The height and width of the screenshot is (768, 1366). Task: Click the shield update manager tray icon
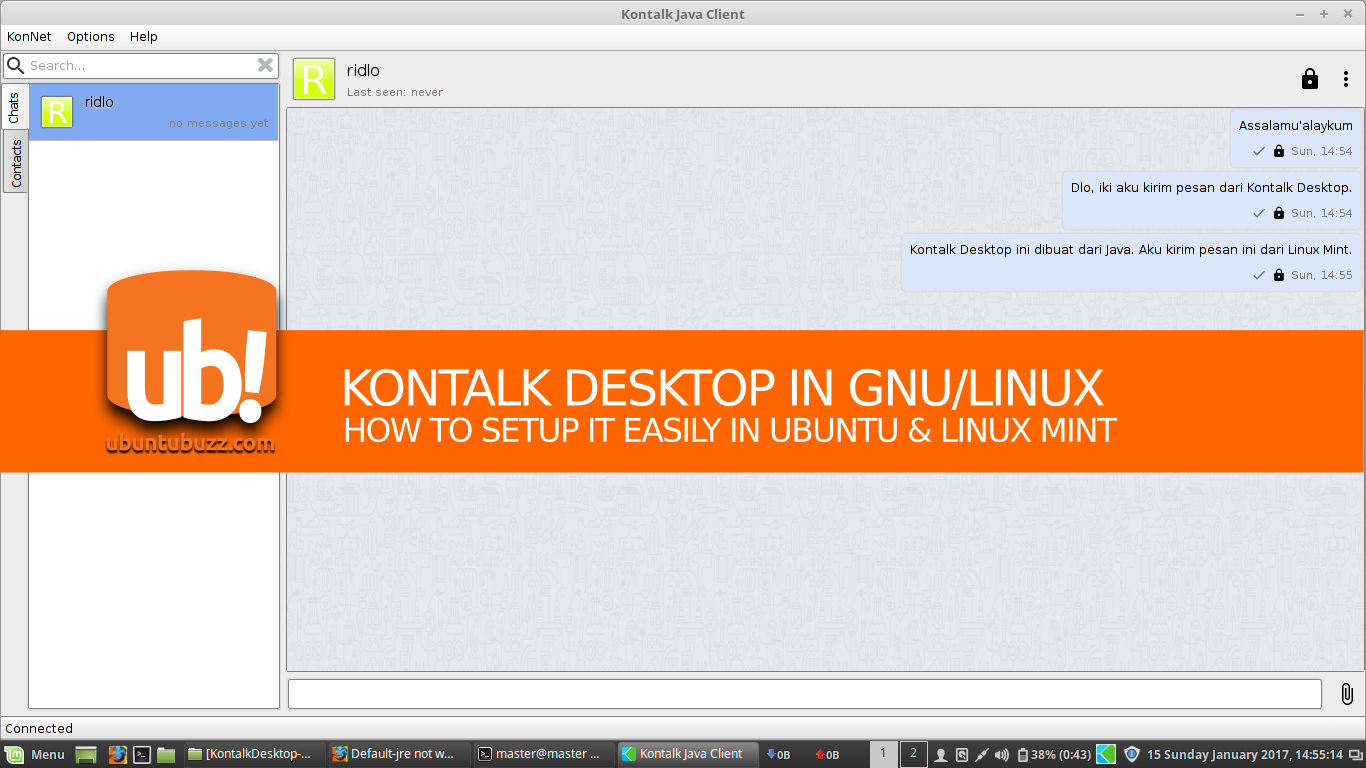click(x=1132, y=754)
